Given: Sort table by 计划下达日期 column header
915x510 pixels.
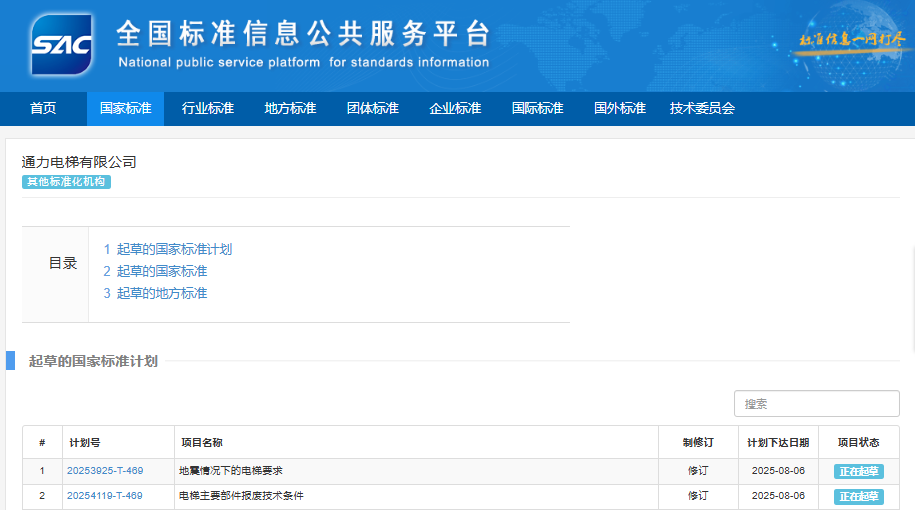Looking at the screenshot, I should coord(777,443).
